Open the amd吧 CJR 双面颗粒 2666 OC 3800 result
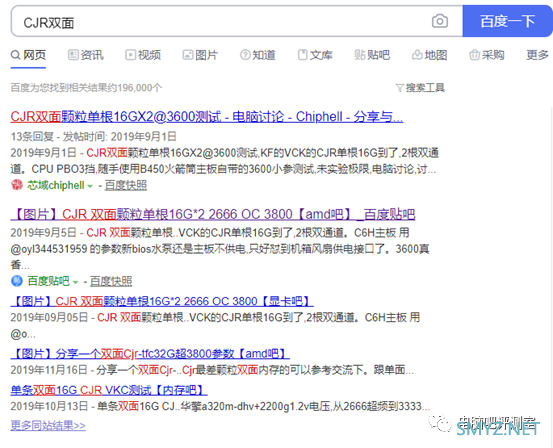553x448 pixels. [213, 214]
